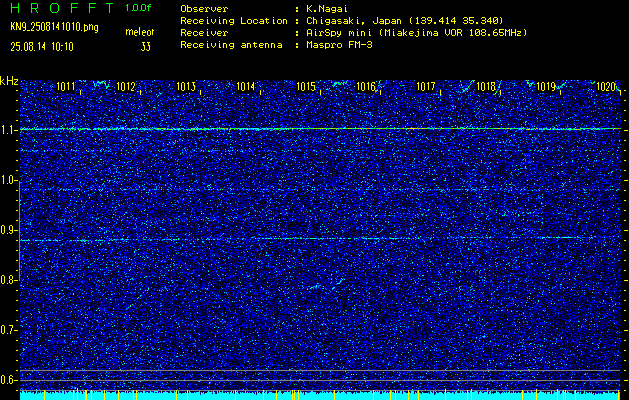Click the 1.0 frequency axis label
This screenshot has height=400, width=629.
(x=8, y=180)
